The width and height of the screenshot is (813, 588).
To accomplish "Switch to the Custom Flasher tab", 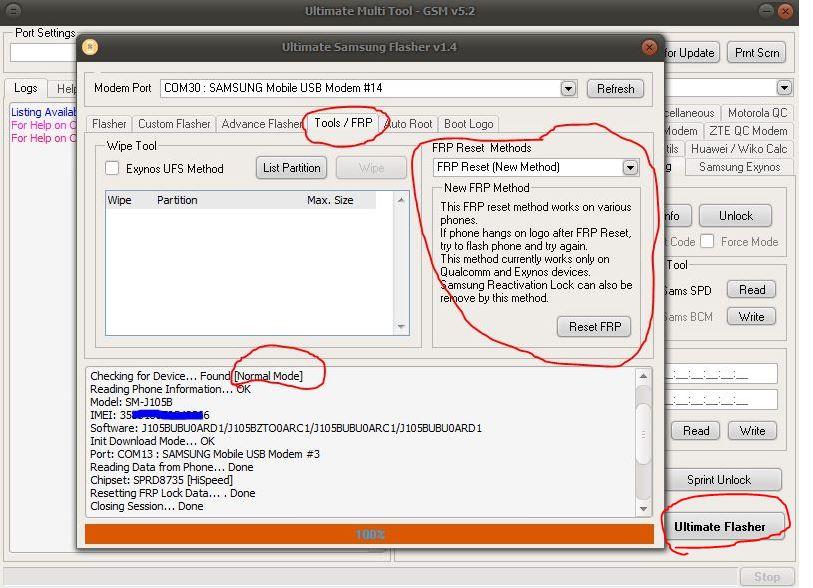I will (x=174, y=124).
